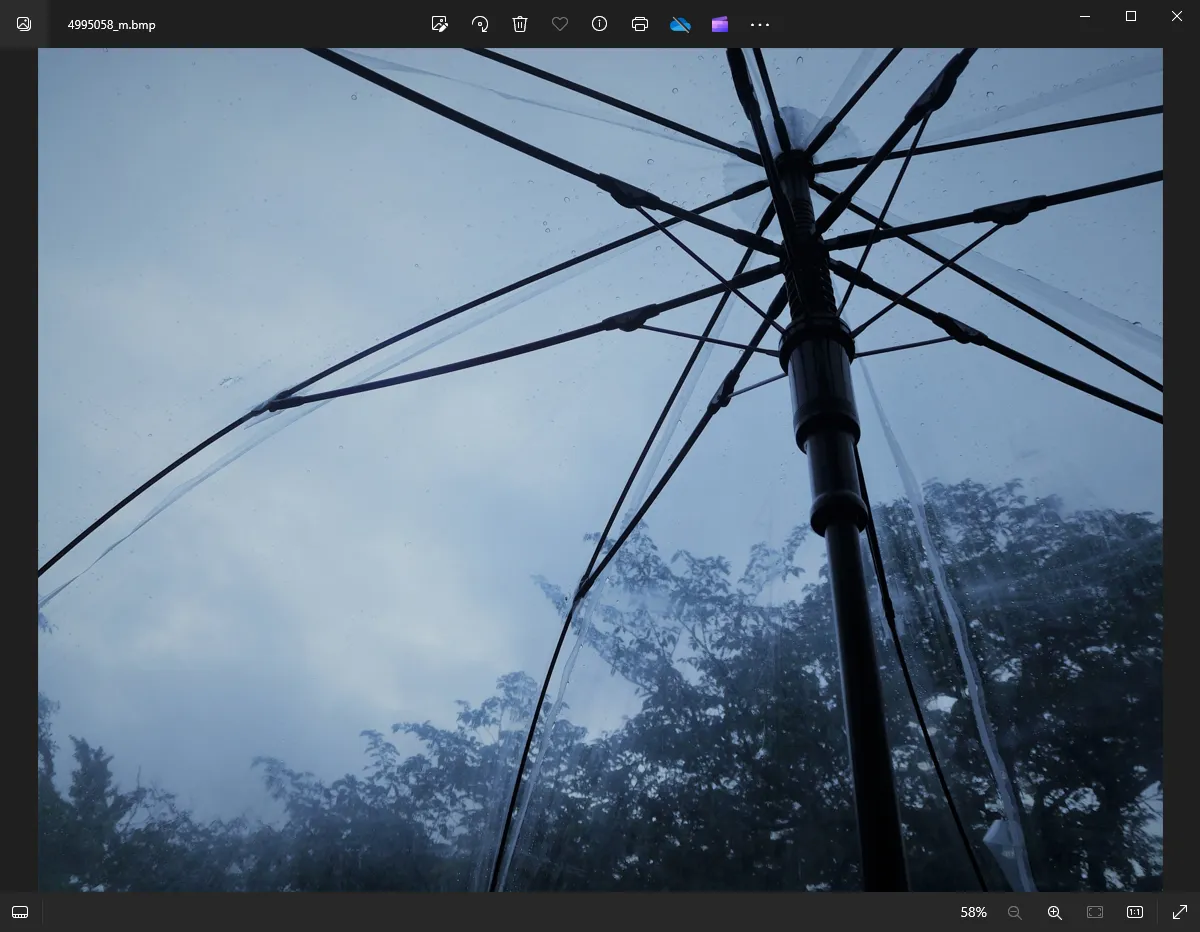Click the umbrella photo in the viewer
Image resolution: width=1200 pixels, height=932 pixels.
click(x=600, y=470)
